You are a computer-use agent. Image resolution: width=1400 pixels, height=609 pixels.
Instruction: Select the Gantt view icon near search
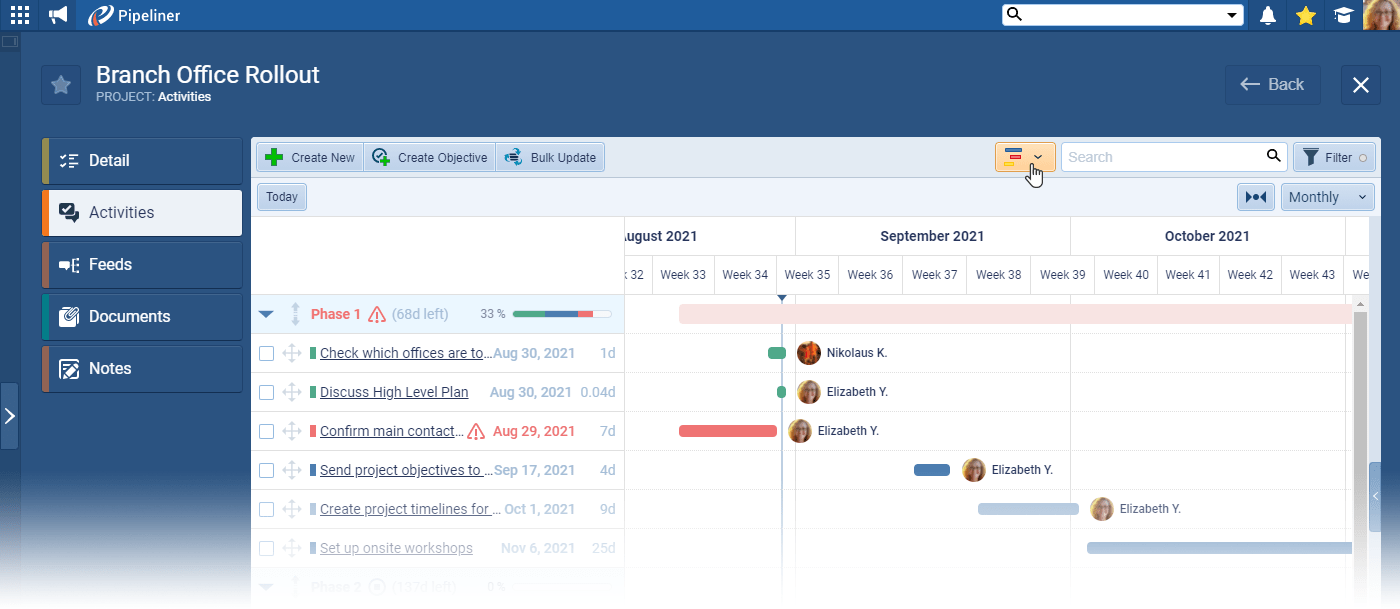pyautogui.click(x=1016, y=157)
